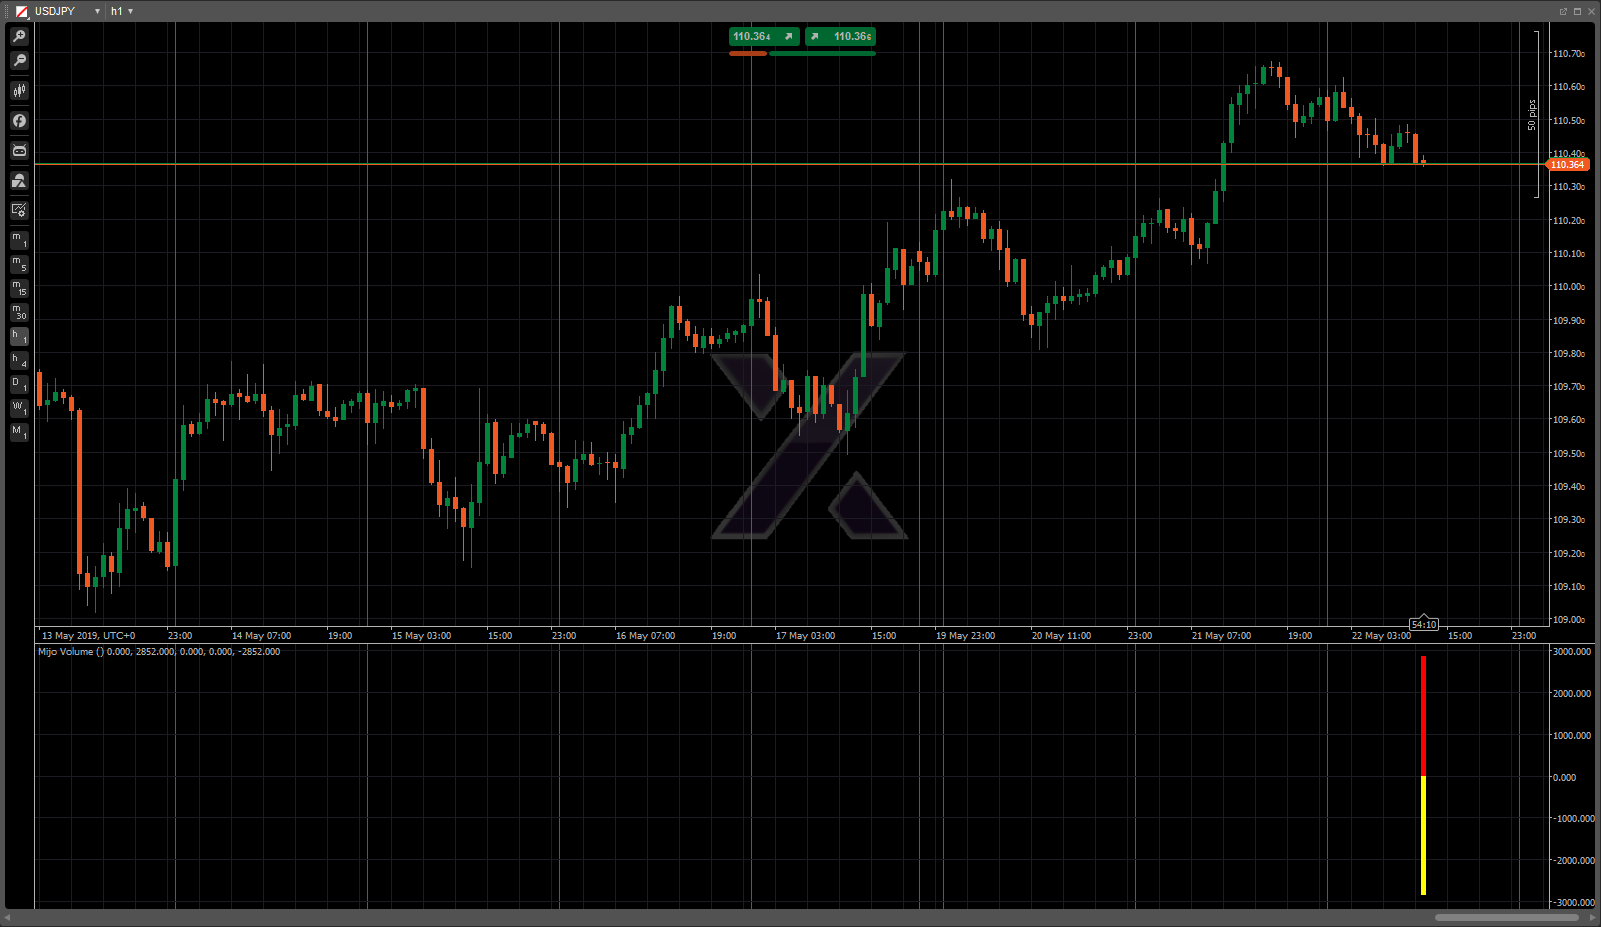1601x927 pixels.
Task: Switch to D1 daily timeframe
Action: pos(19,384)
